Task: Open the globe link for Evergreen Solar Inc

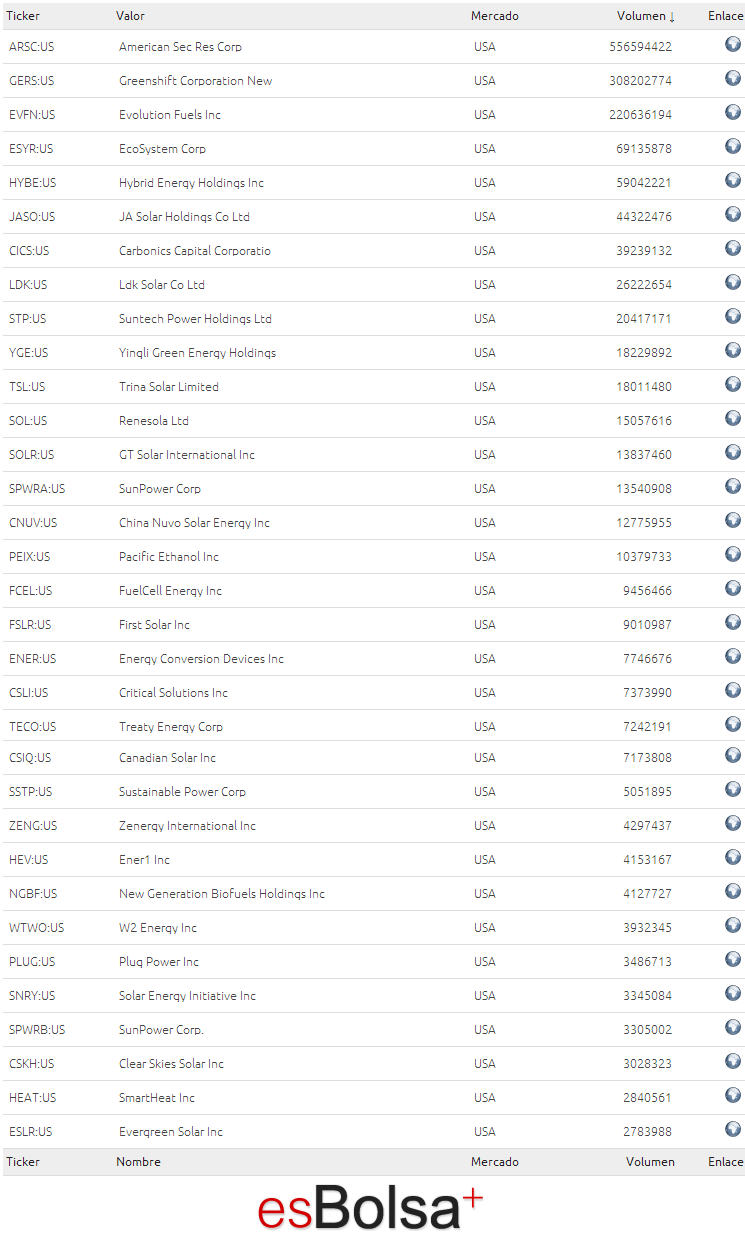Action: [x=733, y=1129]
